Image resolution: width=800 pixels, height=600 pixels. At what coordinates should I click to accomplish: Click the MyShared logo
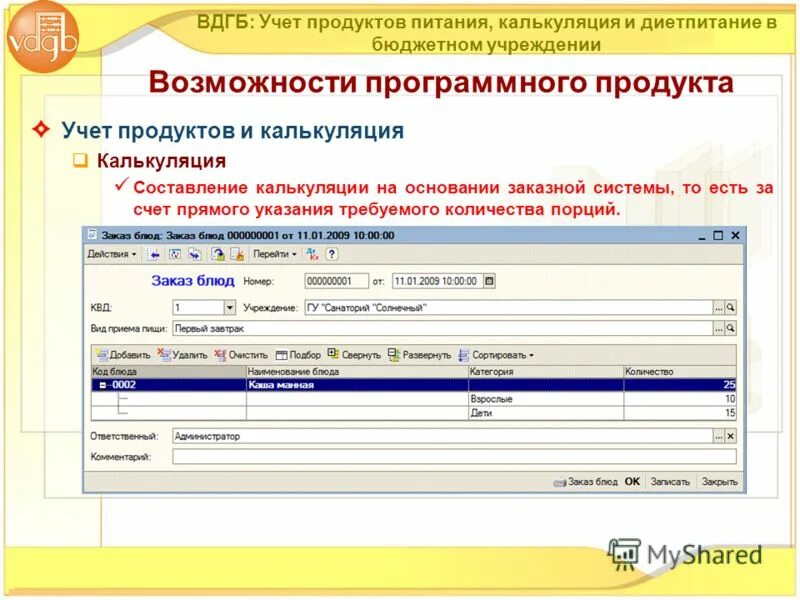pos(690,555)
